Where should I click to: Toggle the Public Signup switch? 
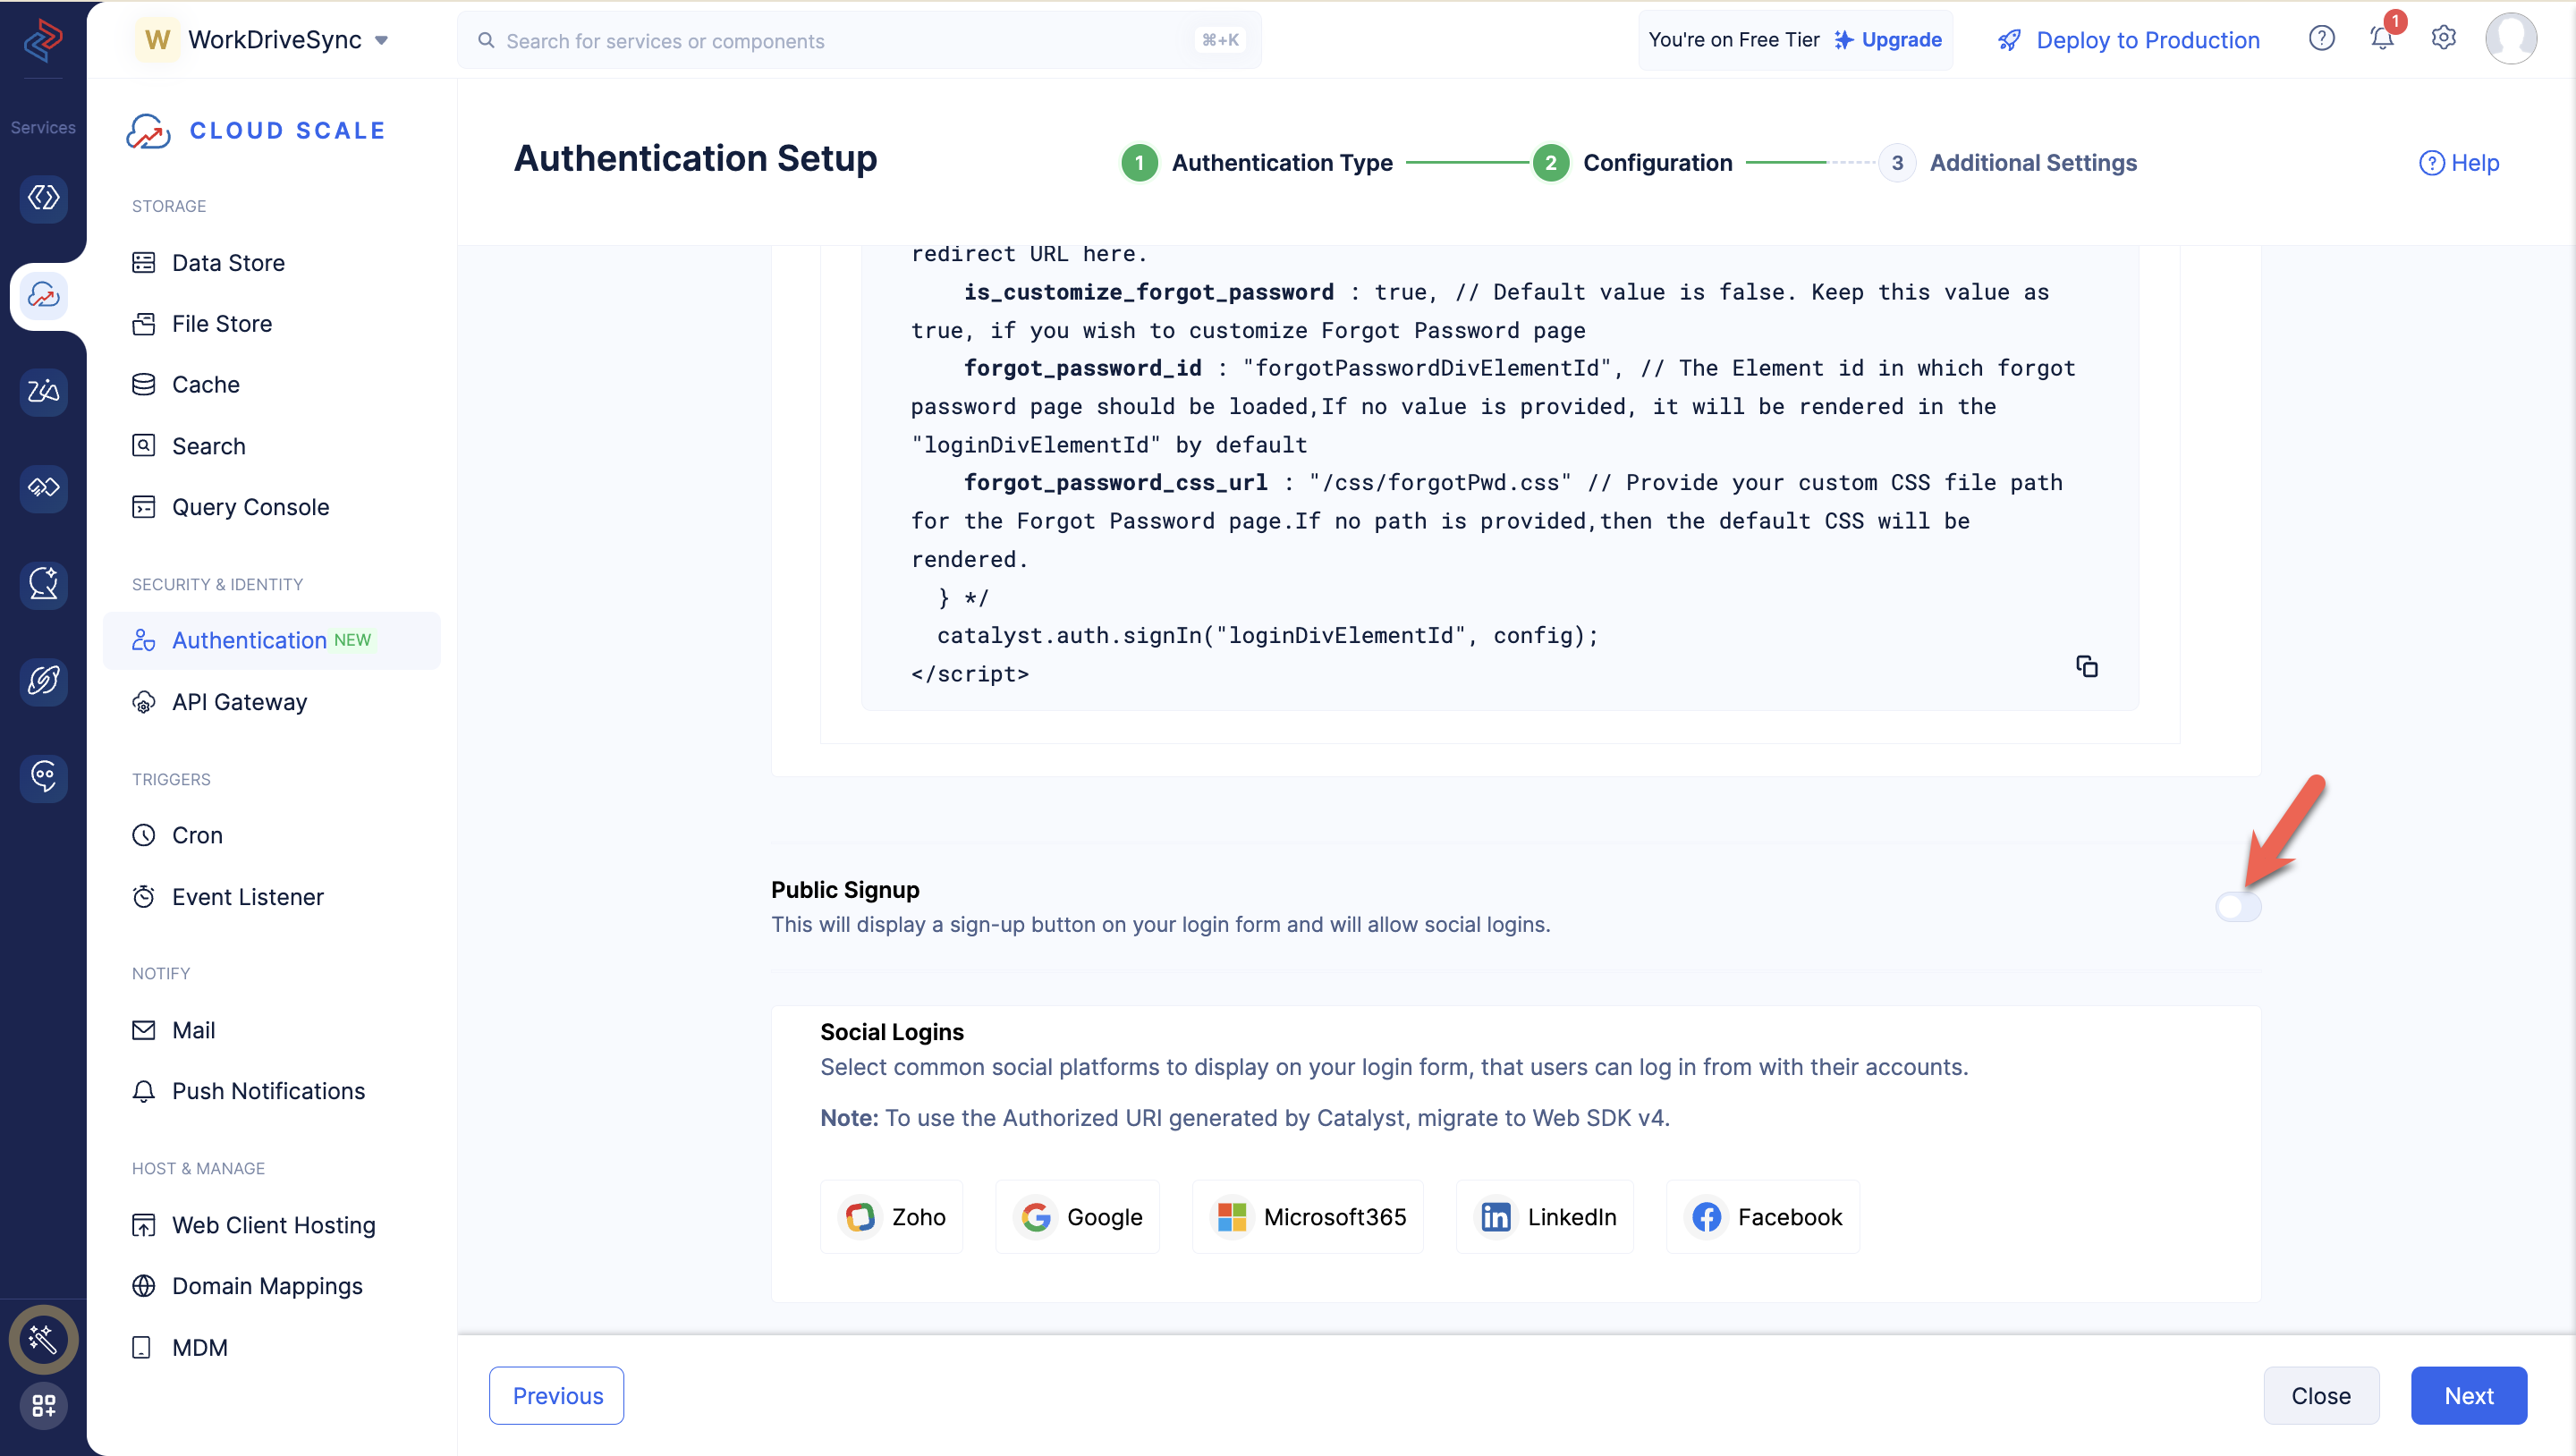[2238, 907]
